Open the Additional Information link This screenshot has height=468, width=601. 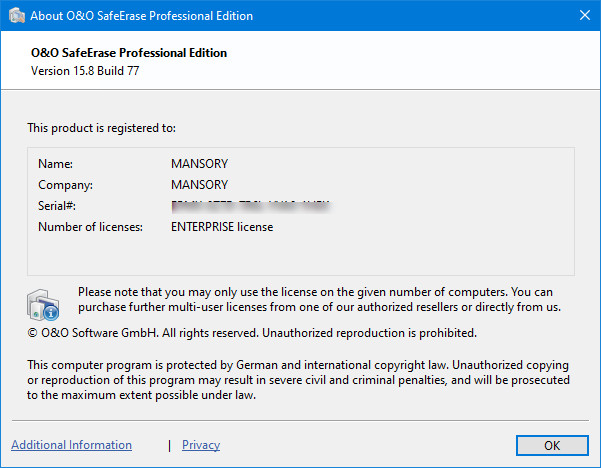[x=71, y=445]
